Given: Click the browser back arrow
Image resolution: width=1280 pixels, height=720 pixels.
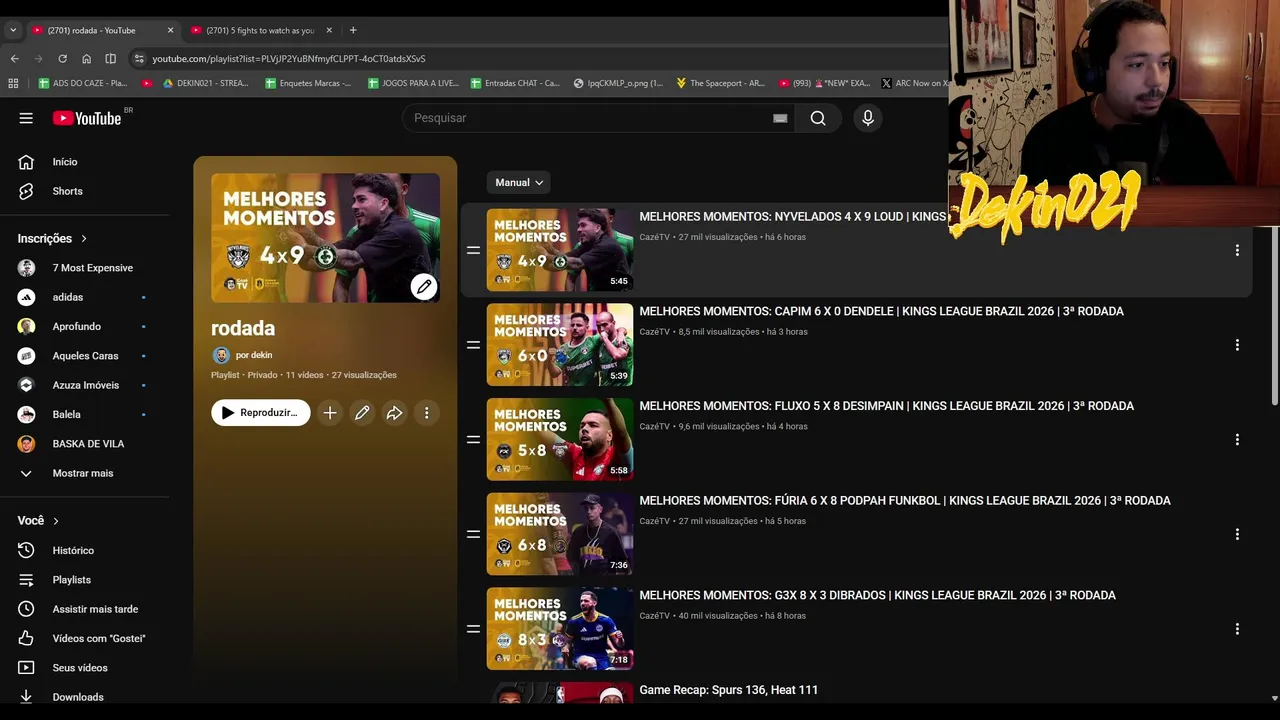Looking at the screenshot, I should coord(14,58).
